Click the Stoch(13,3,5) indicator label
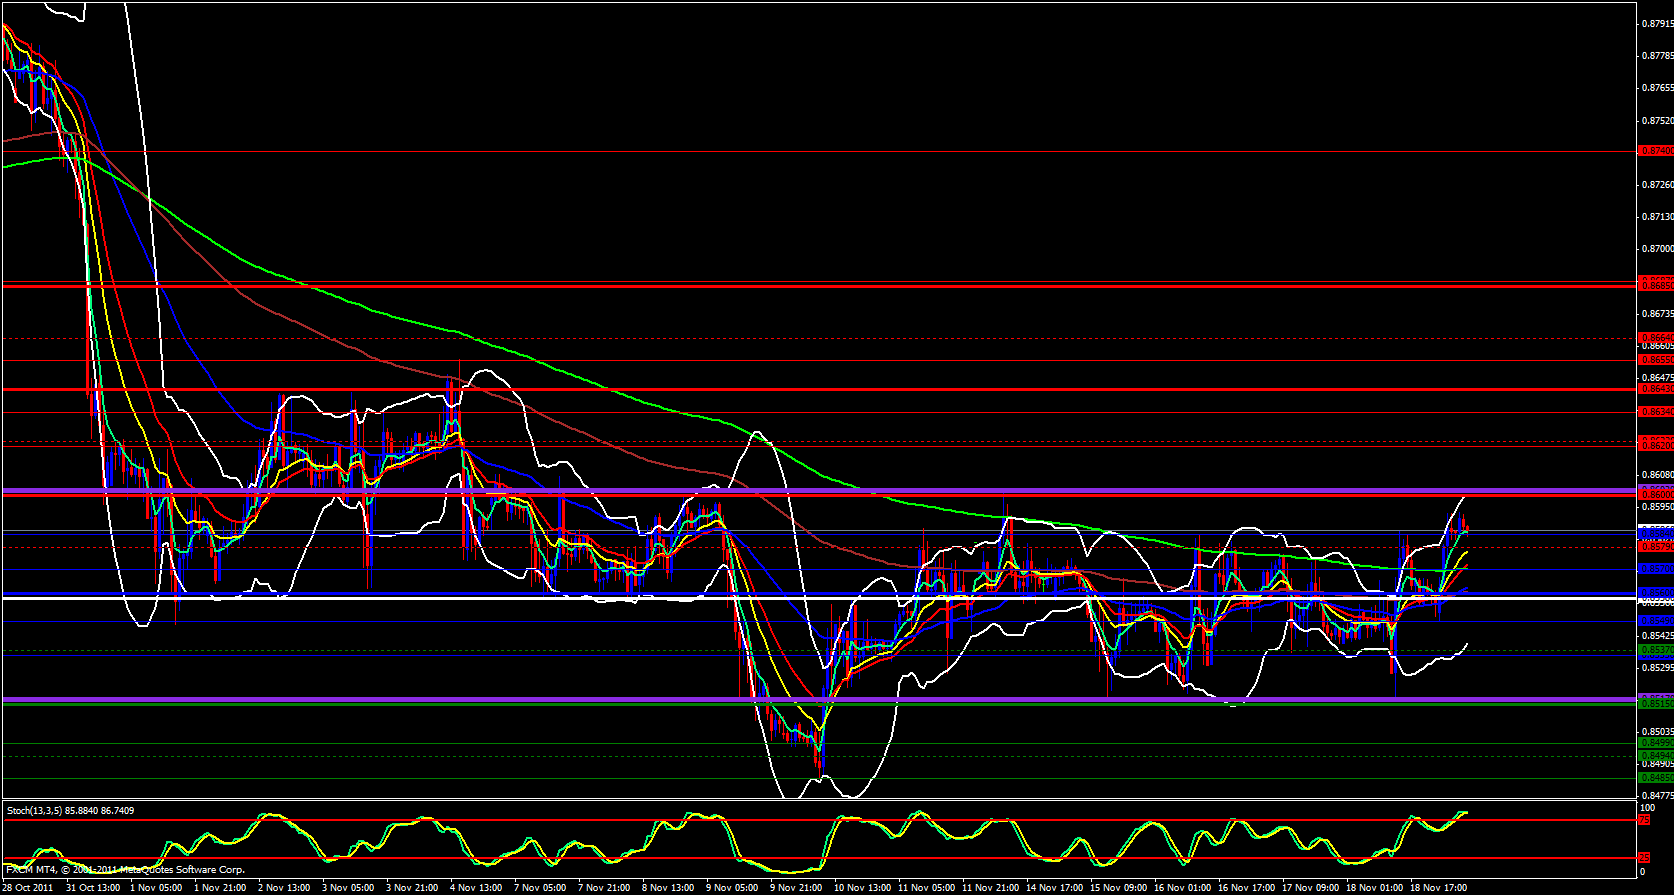 point(70,810)
